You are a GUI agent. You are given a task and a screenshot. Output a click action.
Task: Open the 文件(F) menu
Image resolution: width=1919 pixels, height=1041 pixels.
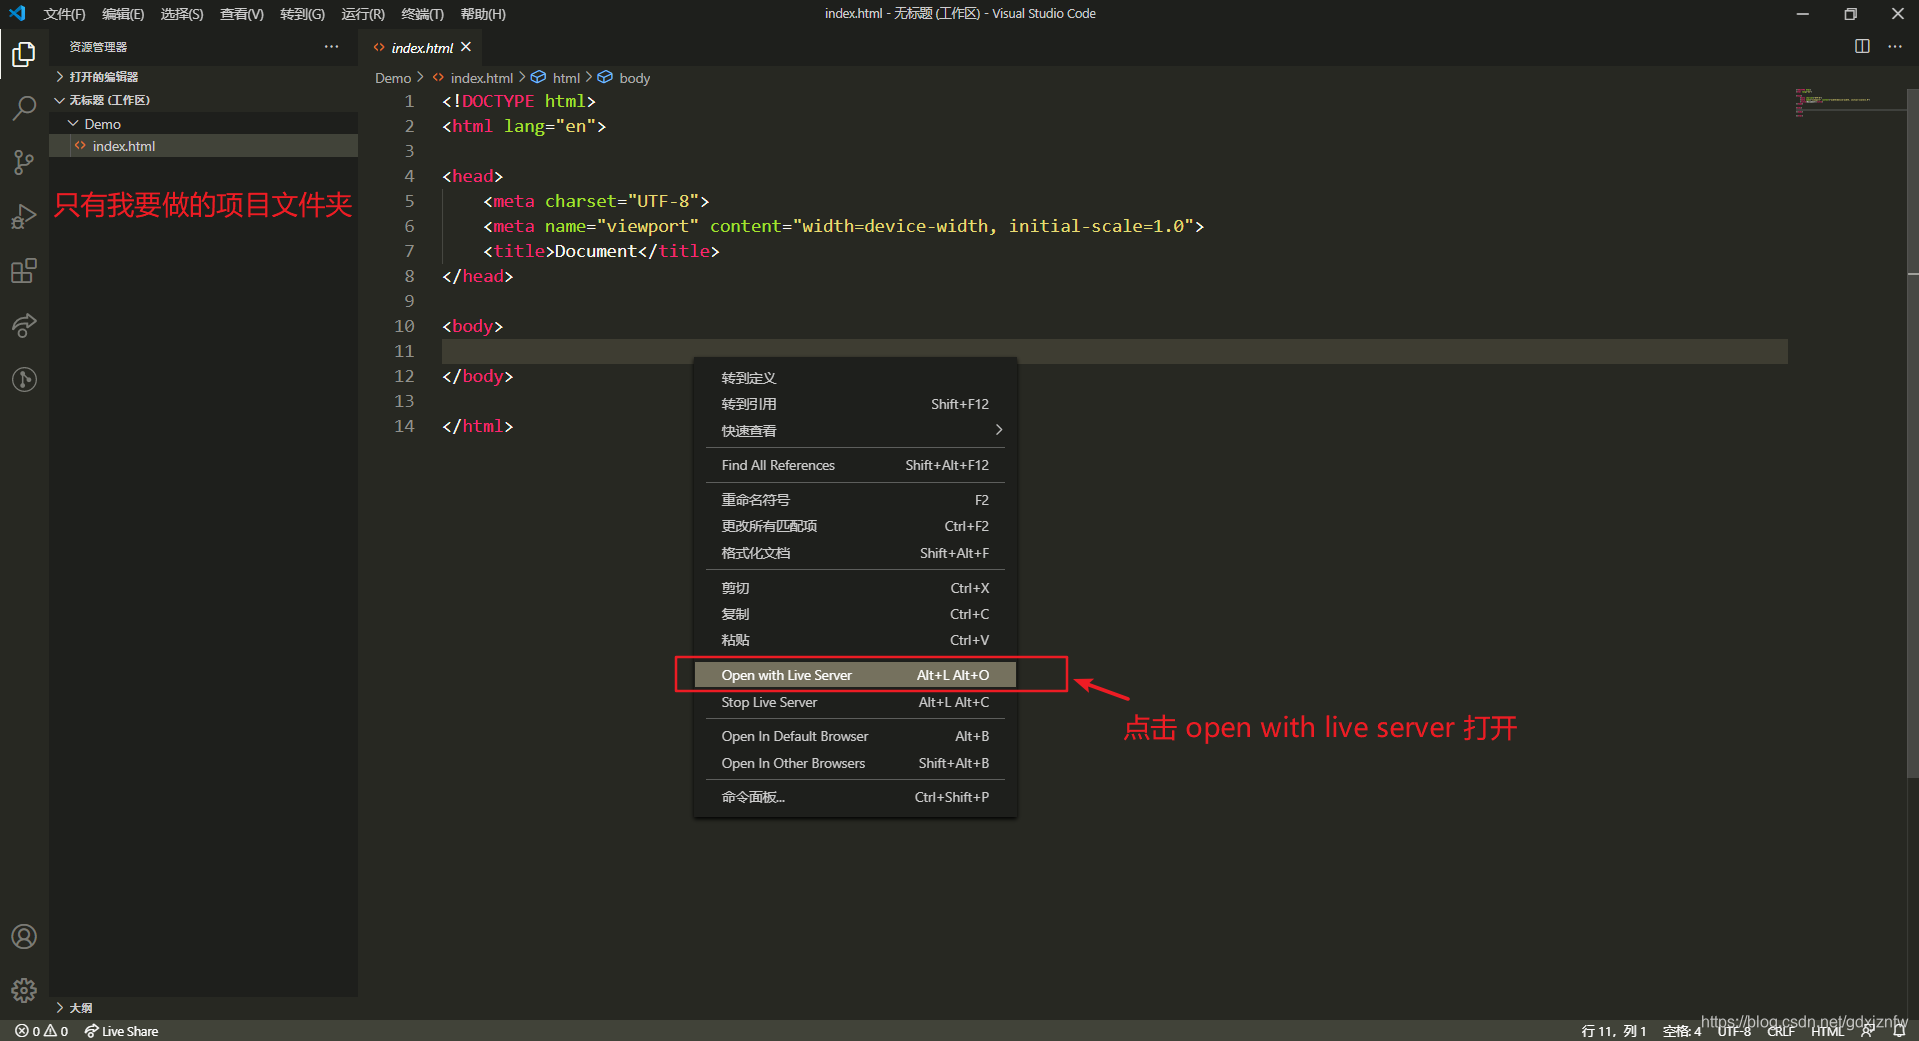click(x=64, y=14)
